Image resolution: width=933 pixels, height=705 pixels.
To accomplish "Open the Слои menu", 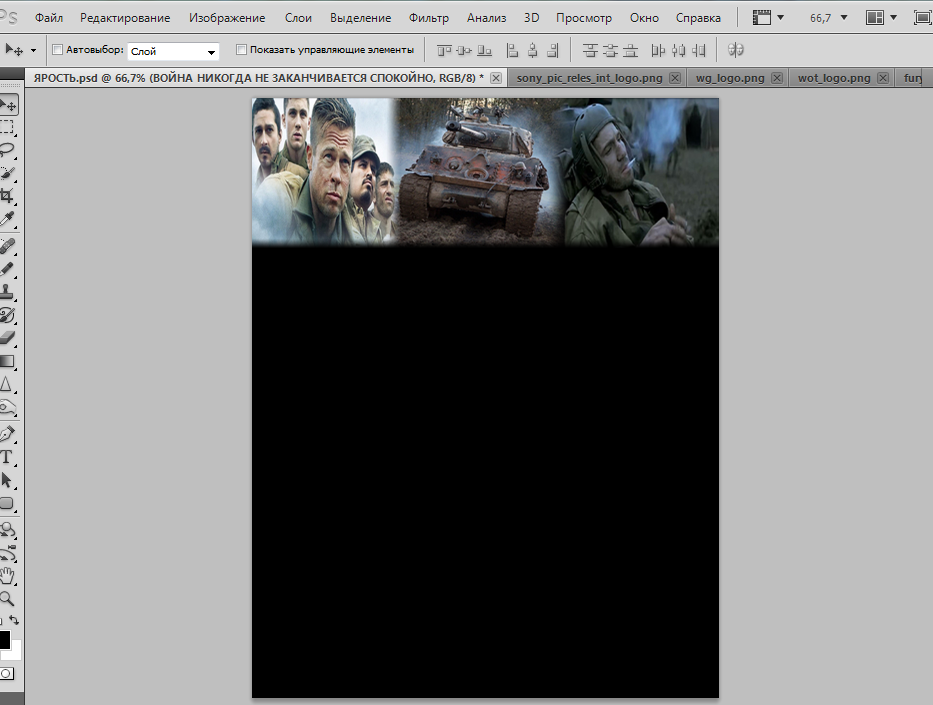I will click(x=298, y=18).
